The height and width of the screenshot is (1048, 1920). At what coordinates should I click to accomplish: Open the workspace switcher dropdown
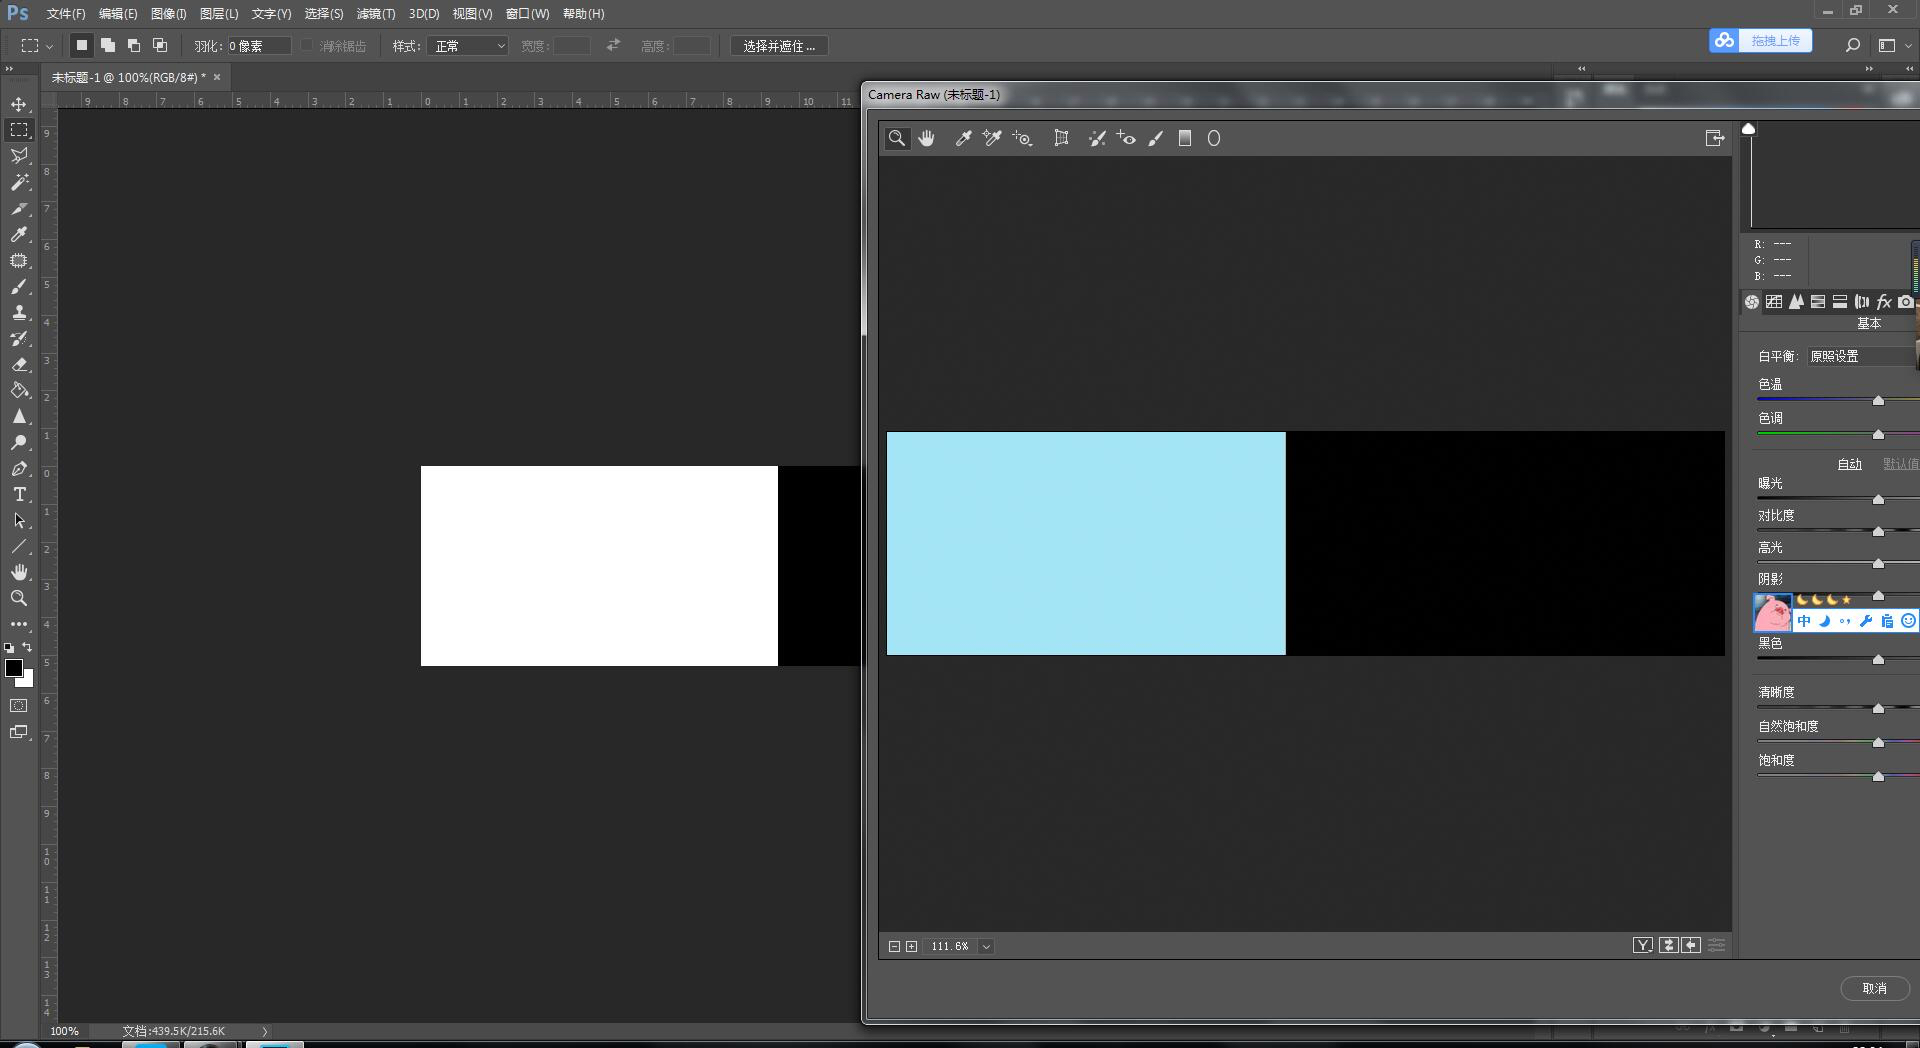1894,45
